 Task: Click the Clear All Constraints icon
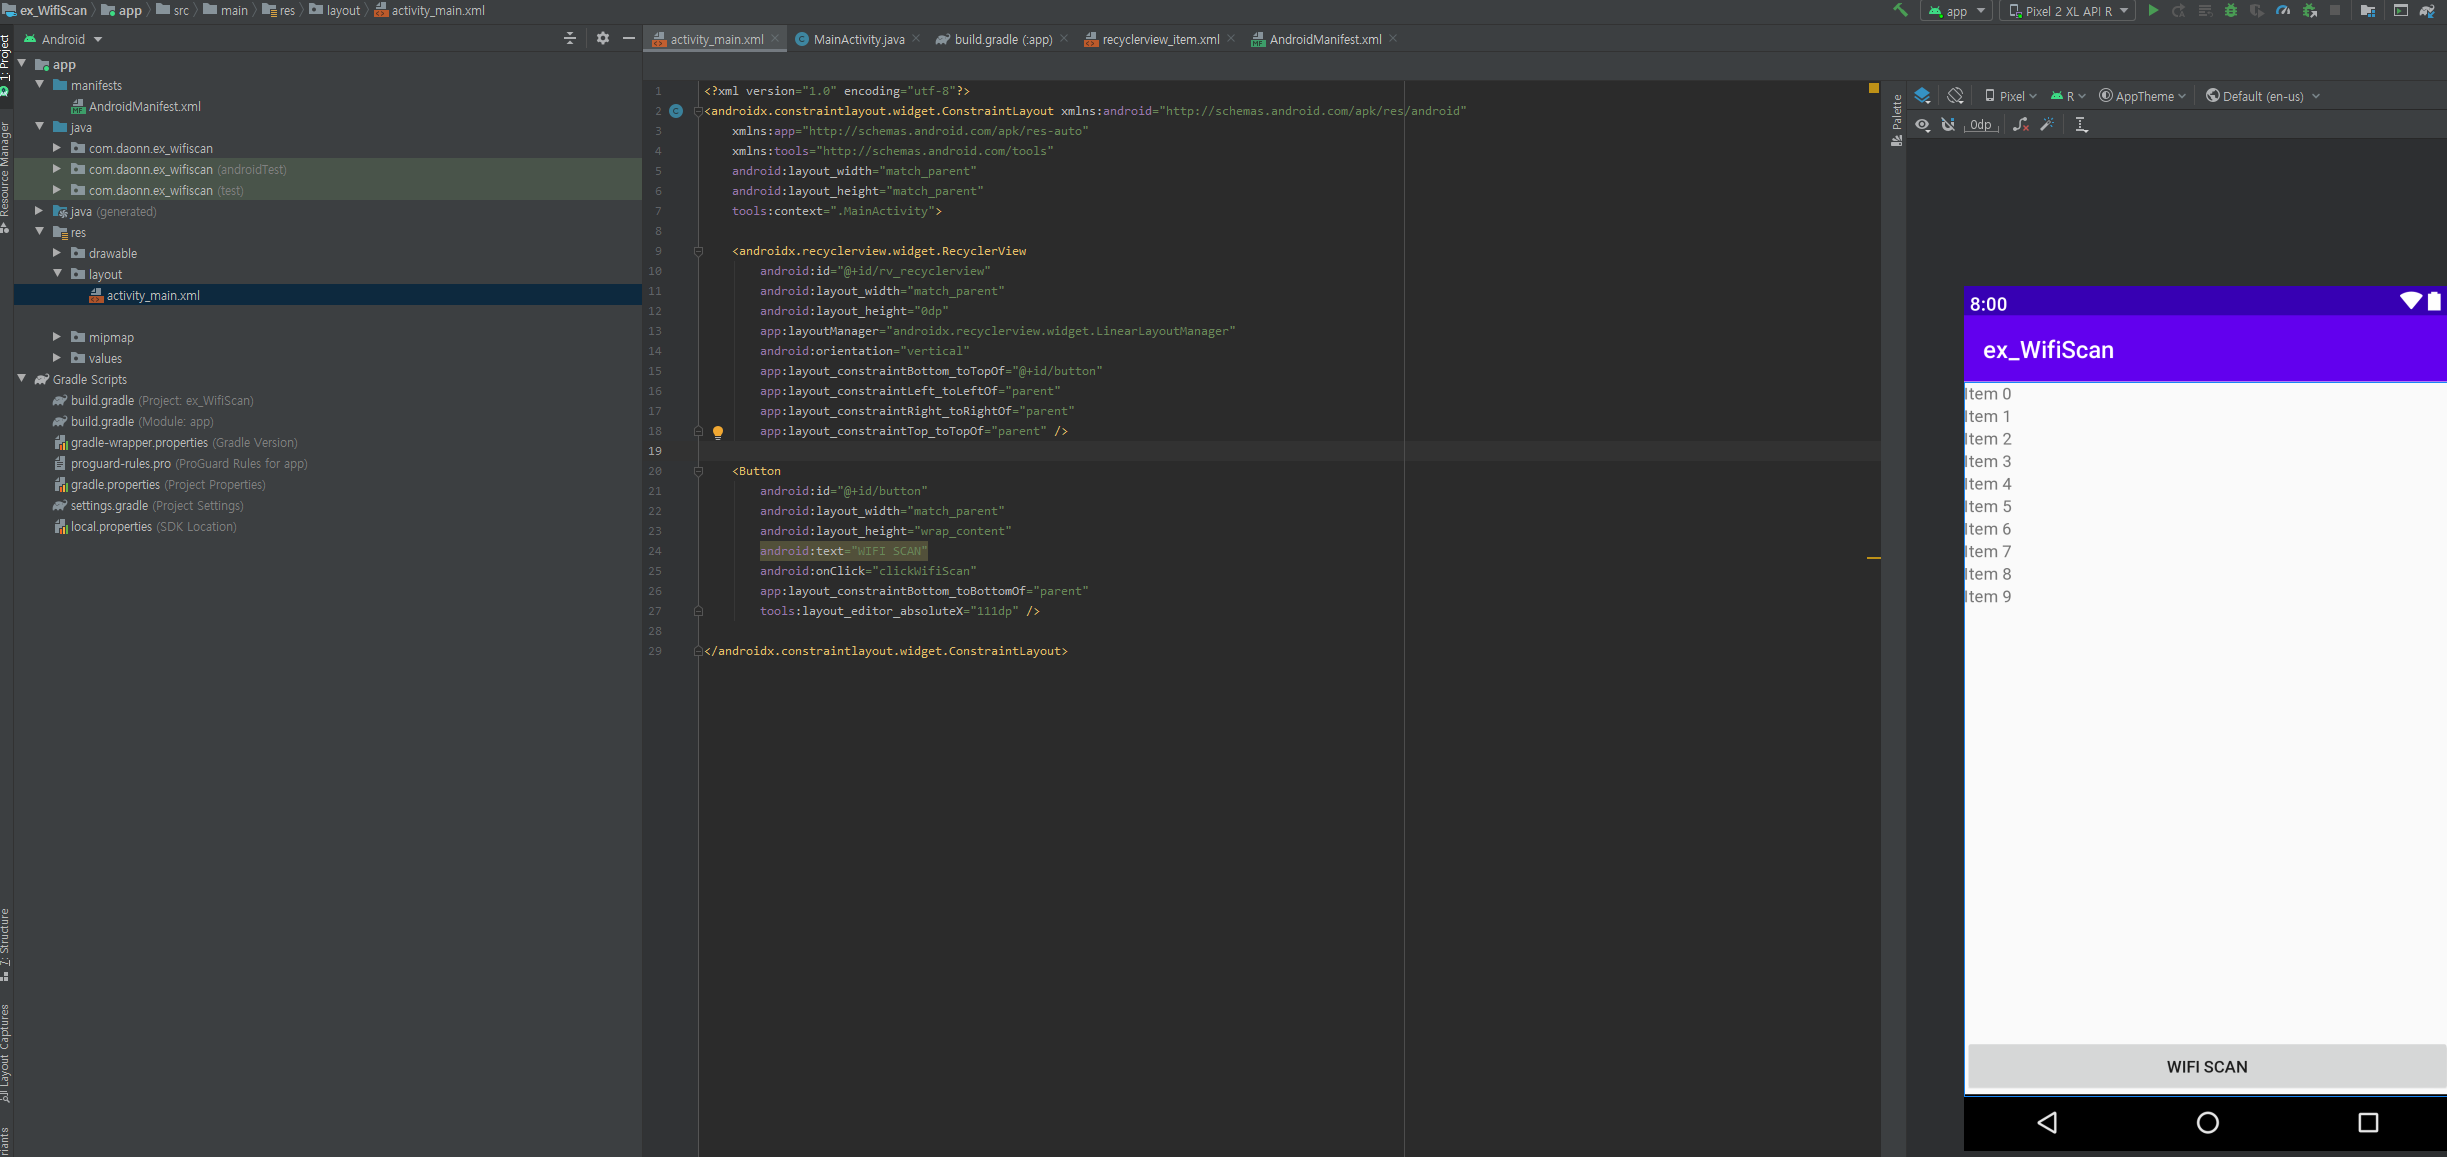tap(2021, 125)
